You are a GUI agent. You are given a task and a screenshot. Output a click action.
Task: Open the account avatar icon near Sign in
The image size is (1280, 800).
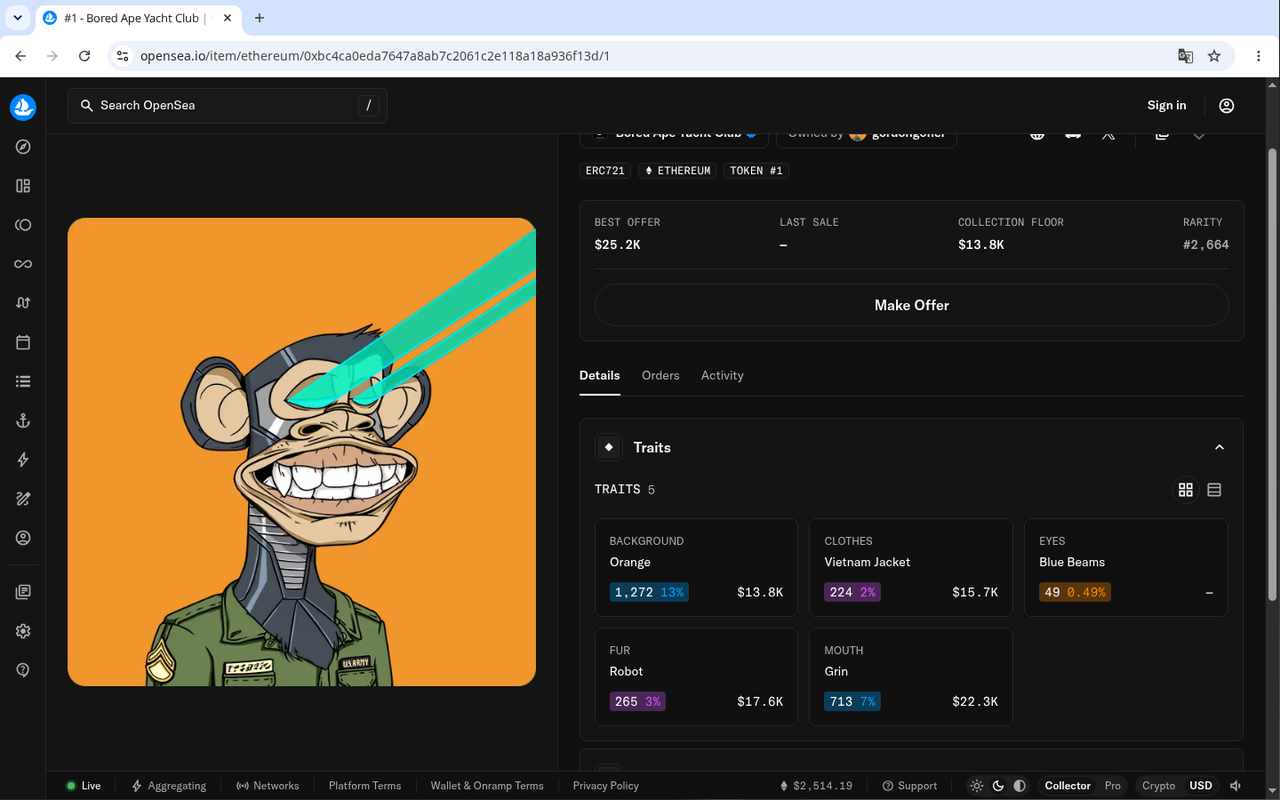[x=1227, y=105]
